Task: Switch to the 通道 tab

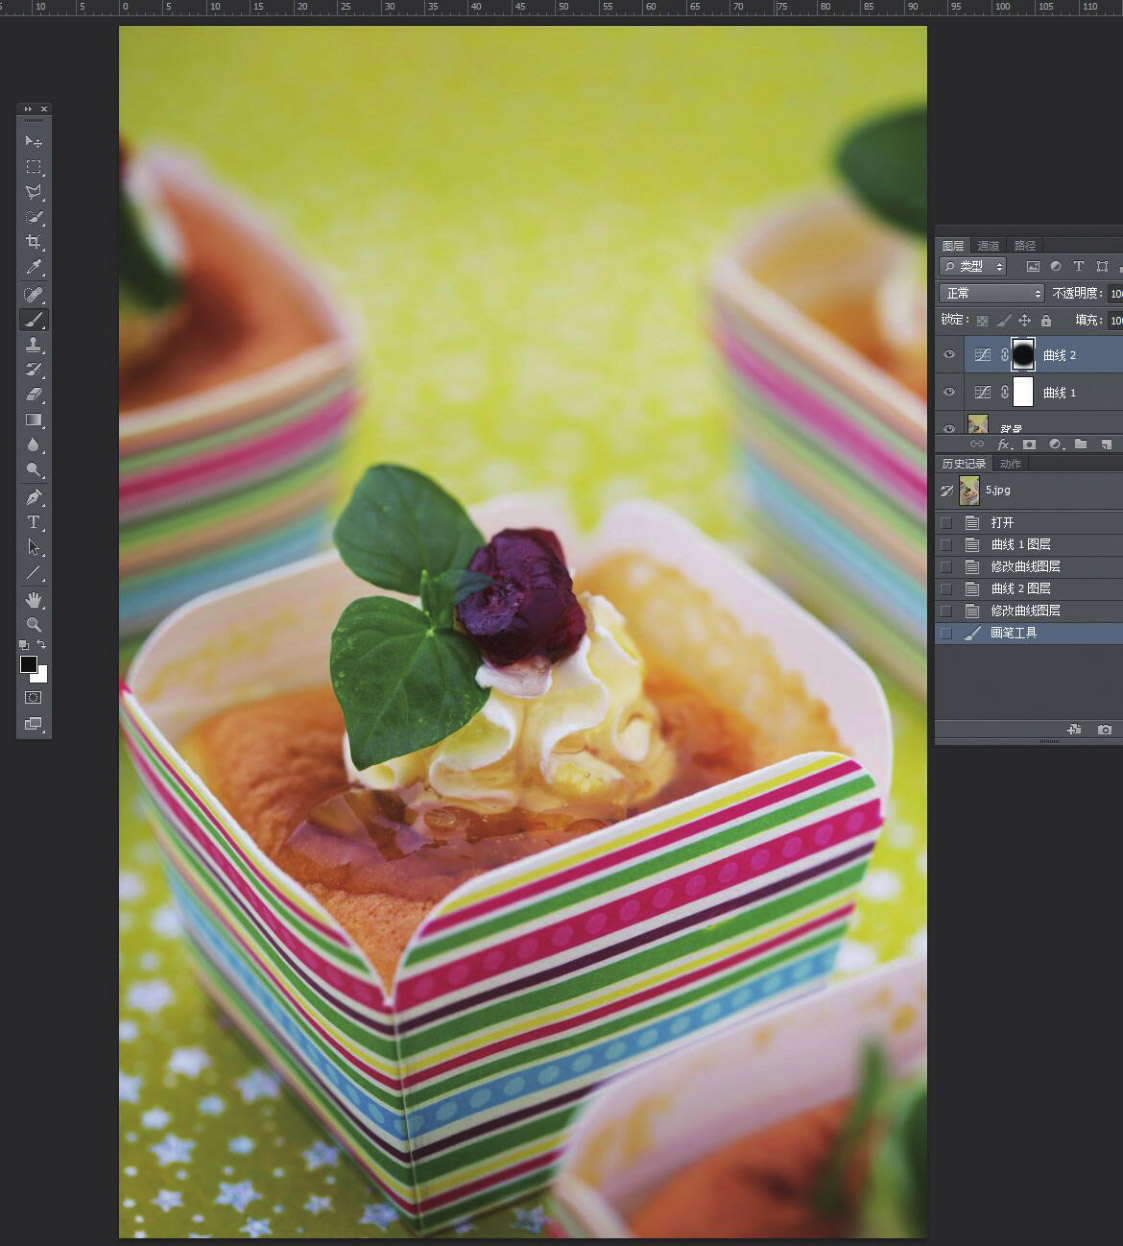Action: [x=988, y=246]
